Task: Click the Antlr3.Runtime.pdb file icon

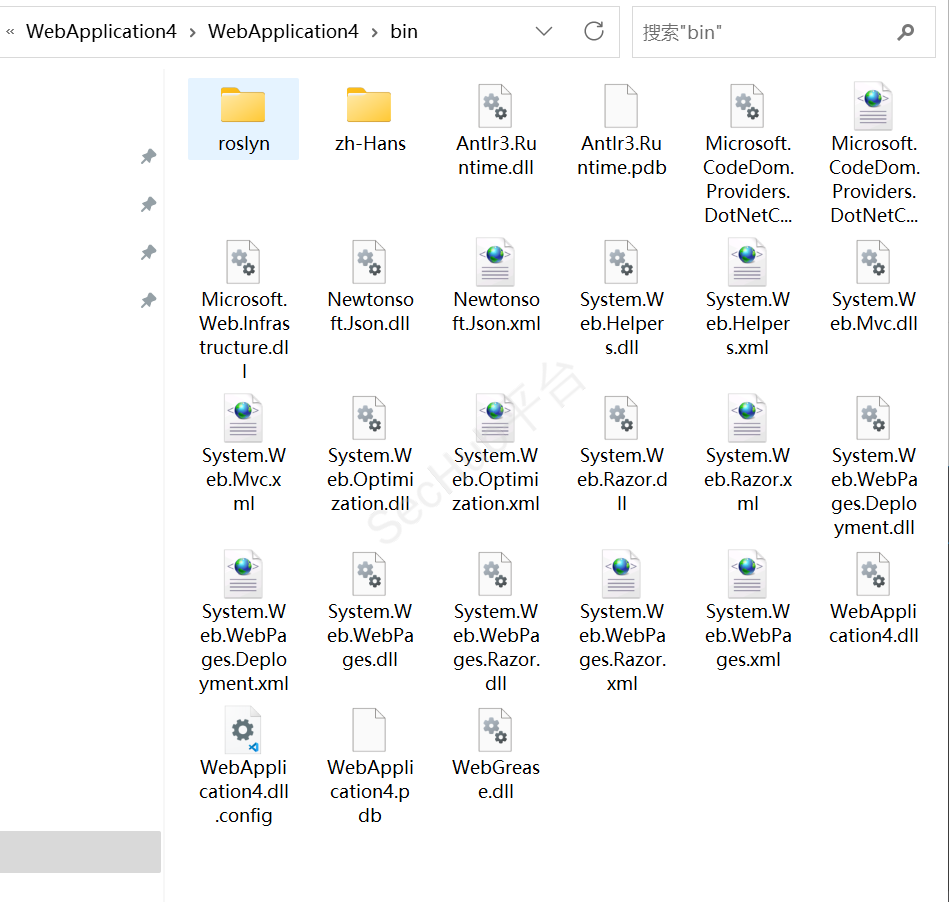Action: 621,105
